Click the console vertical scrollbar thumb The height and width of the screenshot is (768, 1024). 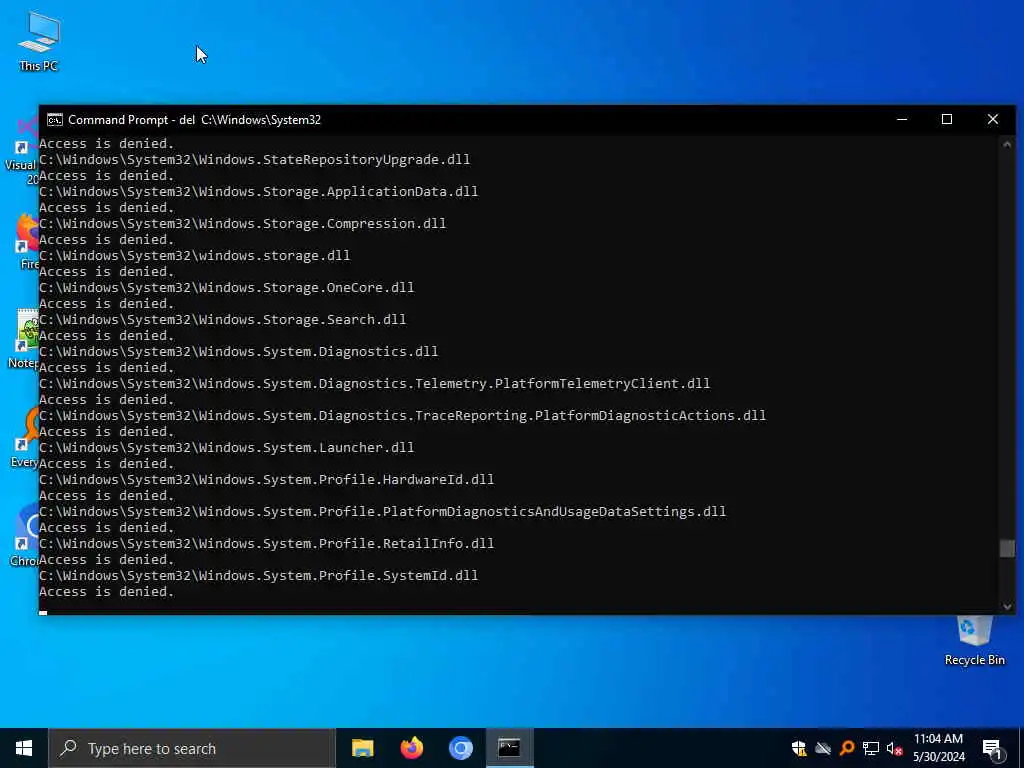[1007, 549]
